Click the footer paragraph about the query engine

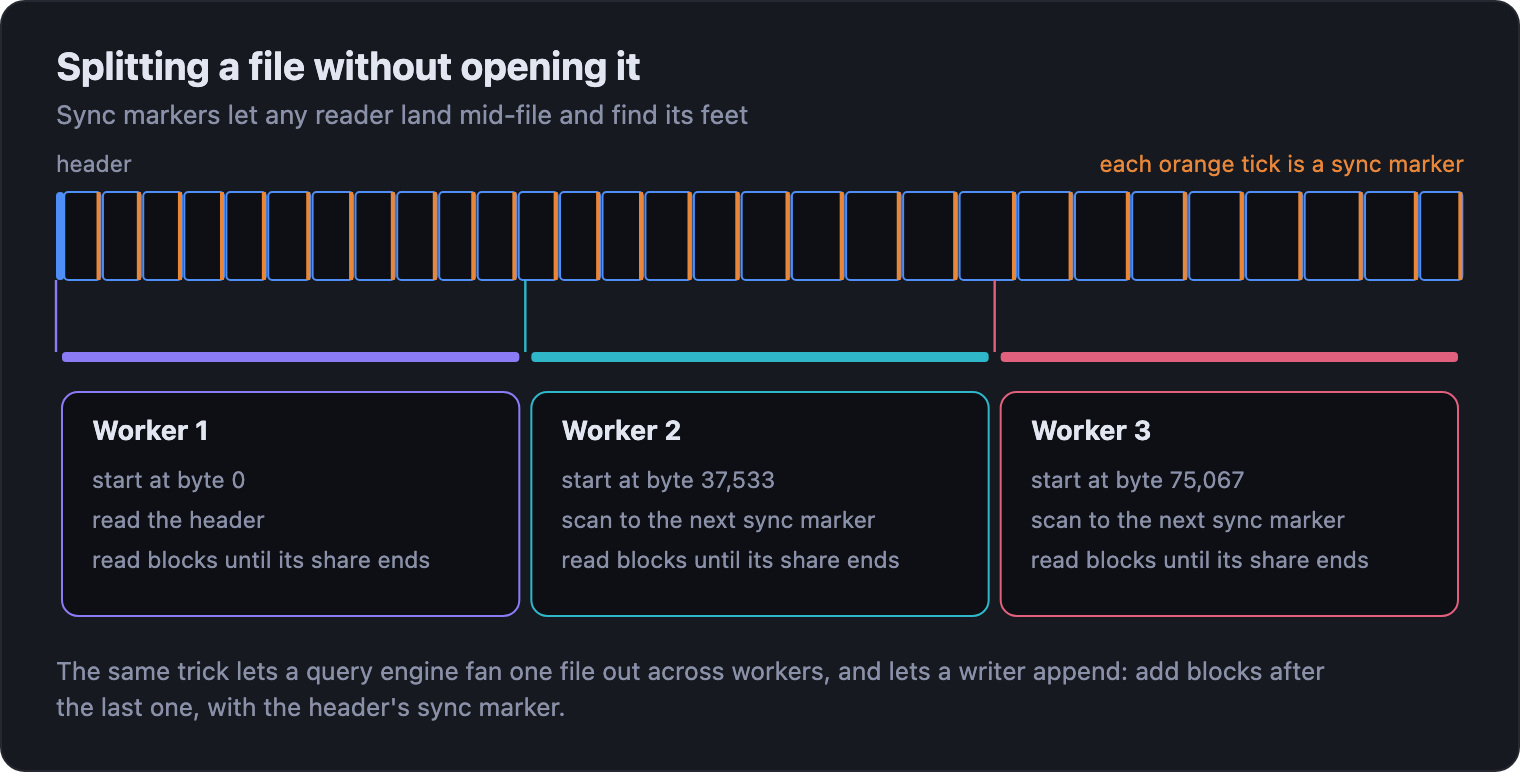(x=690, y=689)
